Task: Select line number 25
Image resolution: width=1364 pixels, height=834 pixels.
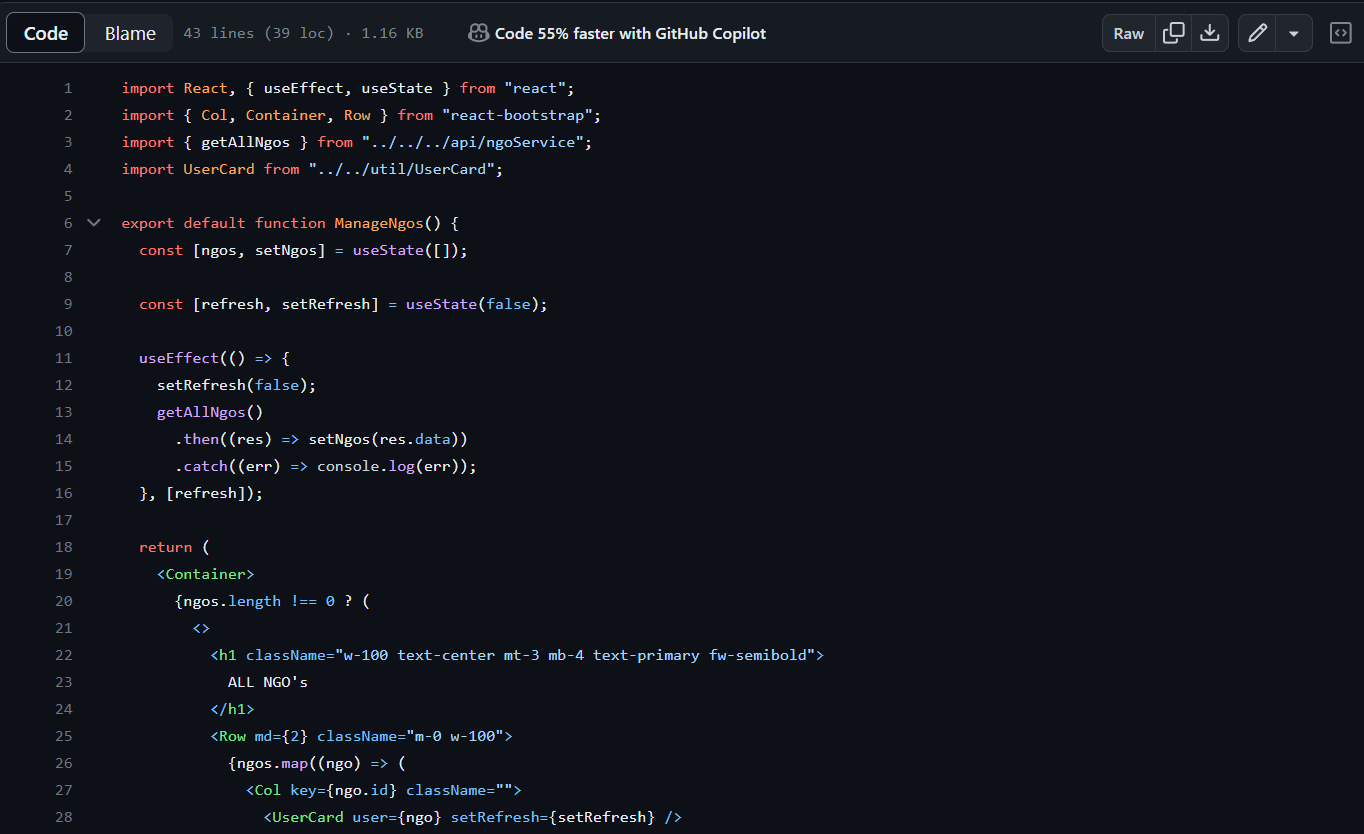Action: [64, 736]
